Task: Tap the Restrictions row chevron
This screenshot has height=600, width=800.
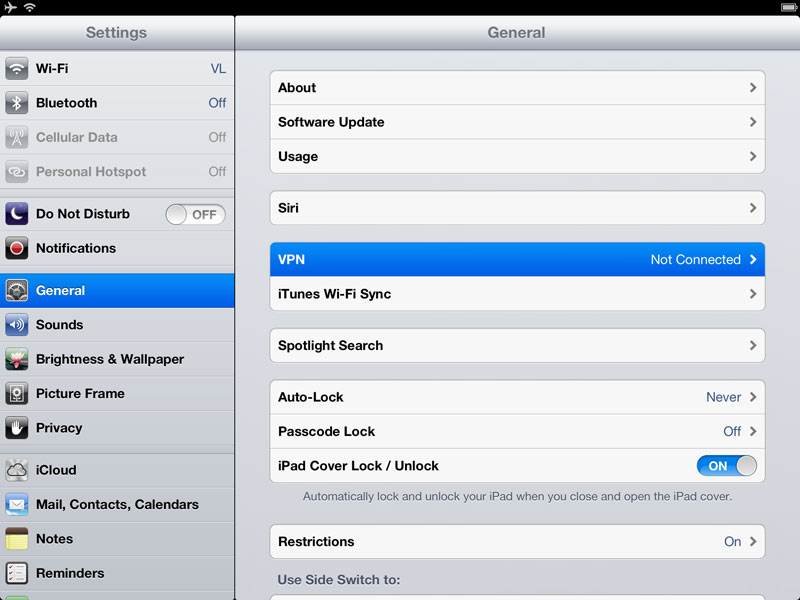Action: (x=753, y=541)
